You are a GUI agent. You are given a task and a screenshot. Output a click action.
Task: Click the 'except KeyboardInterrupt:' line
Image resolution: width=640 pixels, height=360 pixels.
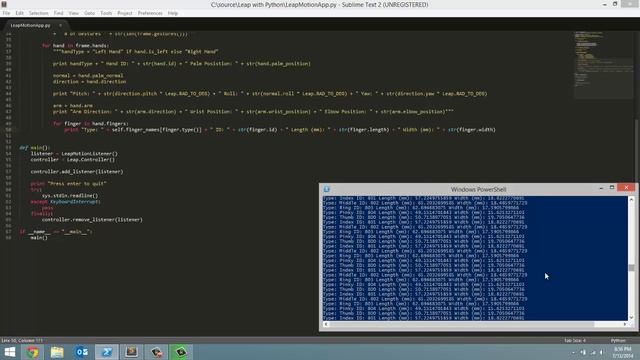point(65,202)
